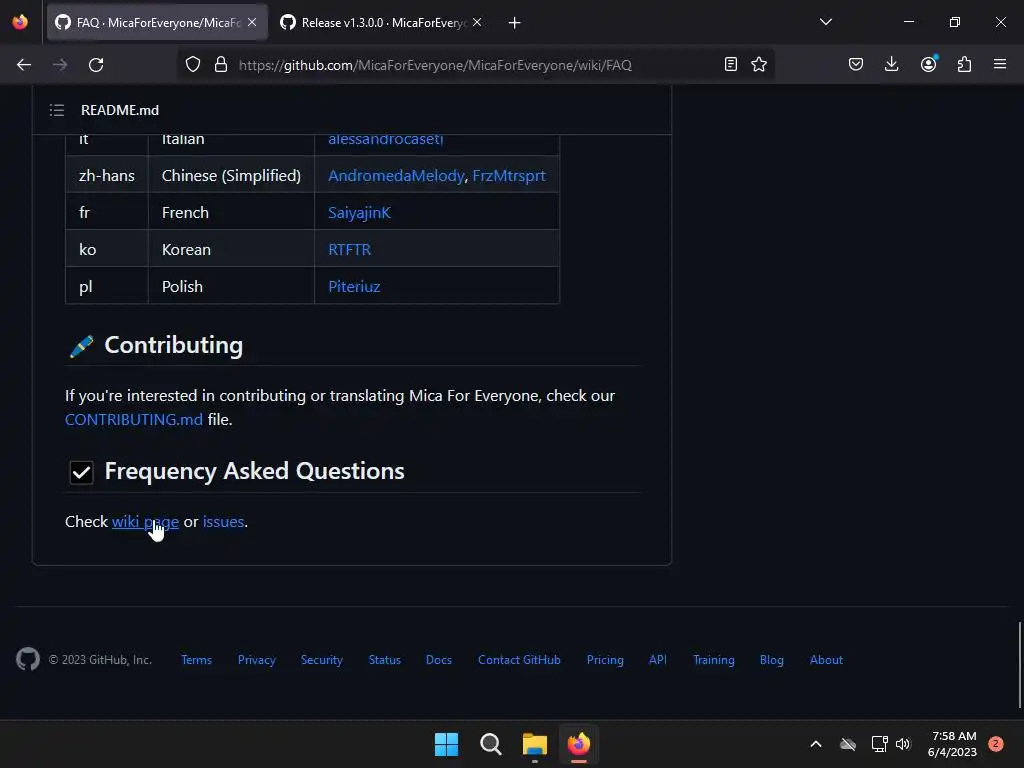Viewport: 1024px width, 768px height.
Task: Open Piteriuz's profile link
Action: [354, 287]
